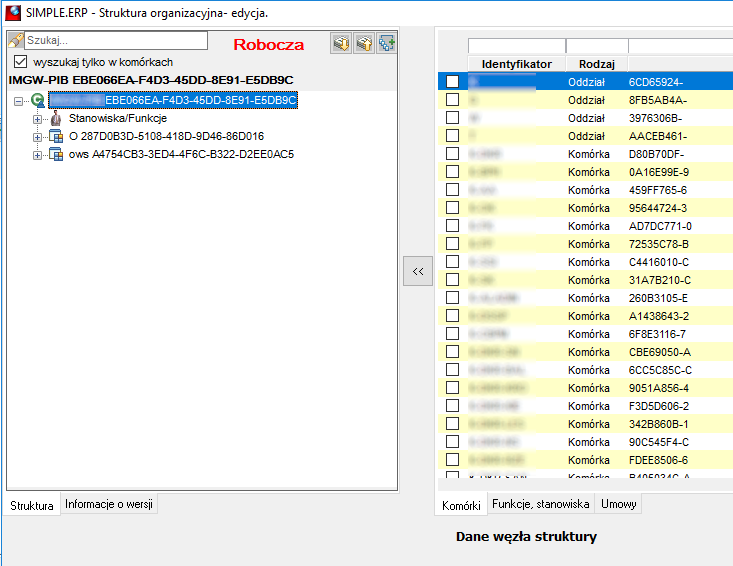
Task: Check the box in row 3976306B-
Action: [x=453, y=117]
